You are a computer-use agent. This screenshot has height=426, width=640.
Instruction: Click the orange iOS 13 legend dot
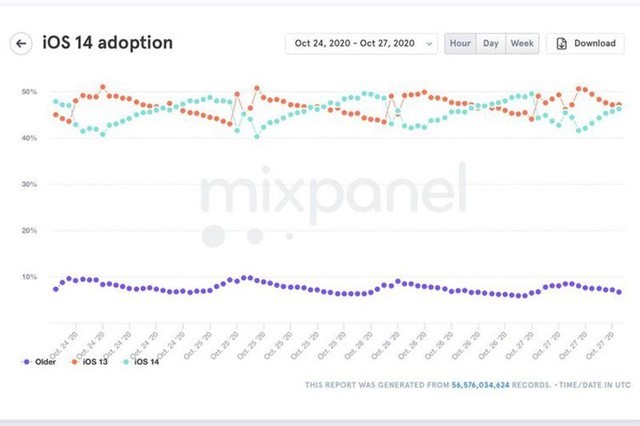[74, 362]
